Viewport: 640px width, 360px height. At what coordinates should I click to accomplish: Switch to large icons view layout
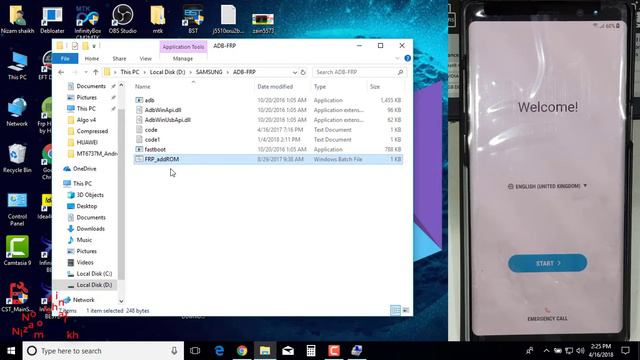pos(406,311)
